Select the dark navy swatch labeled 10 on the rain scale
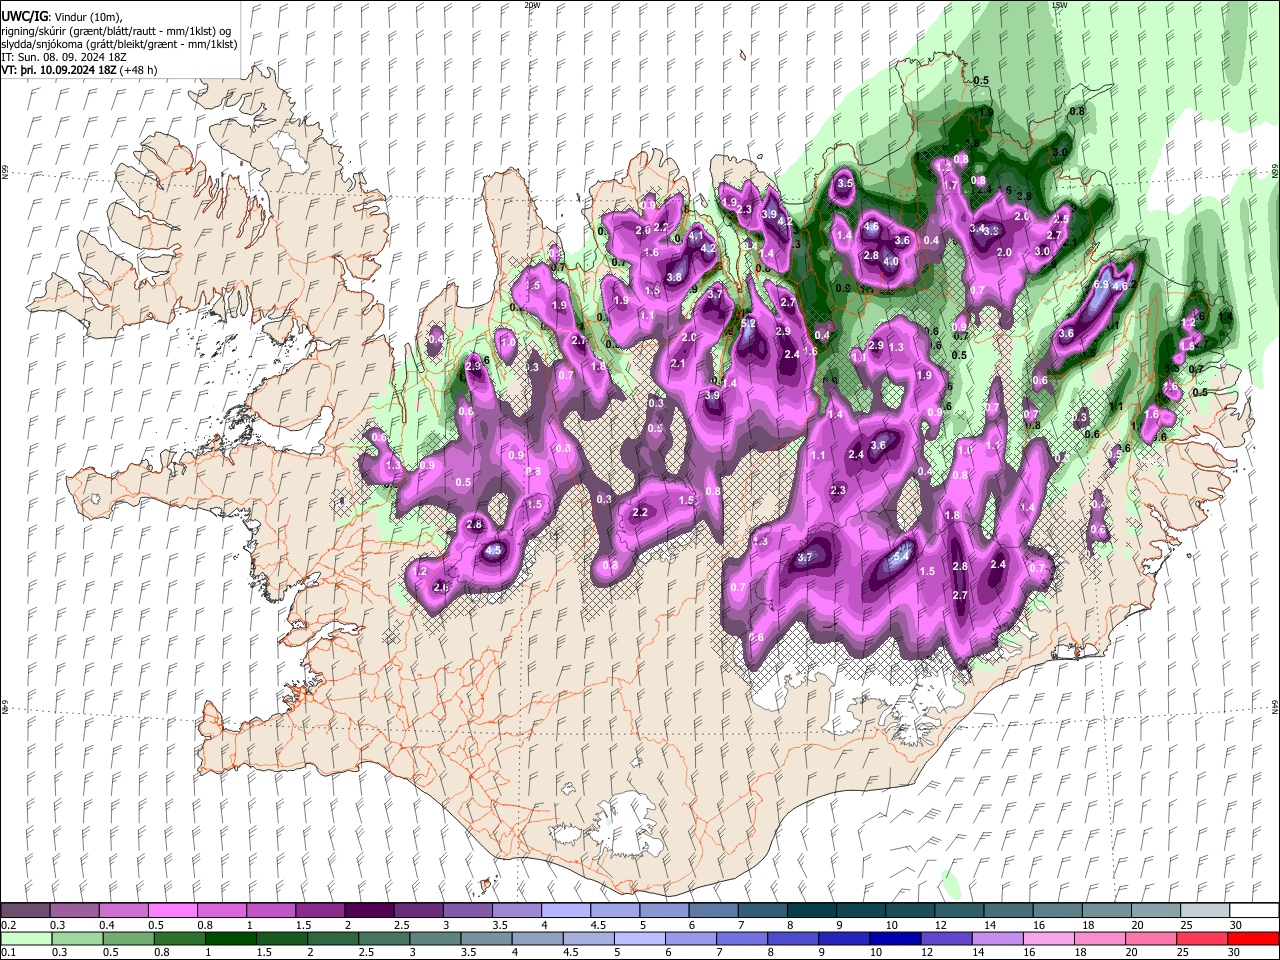This screenshot has width=1280, height=960. (893, 938)
